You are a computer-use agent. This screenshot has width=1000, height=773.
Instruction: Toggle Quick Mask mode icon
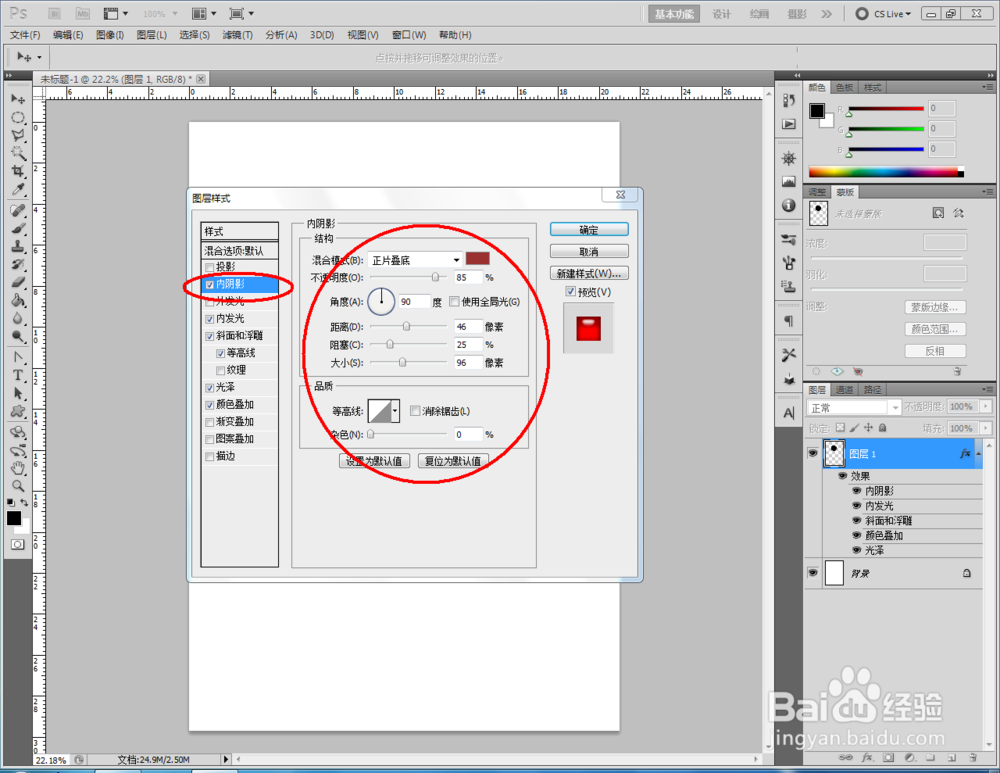coord(18,544)
